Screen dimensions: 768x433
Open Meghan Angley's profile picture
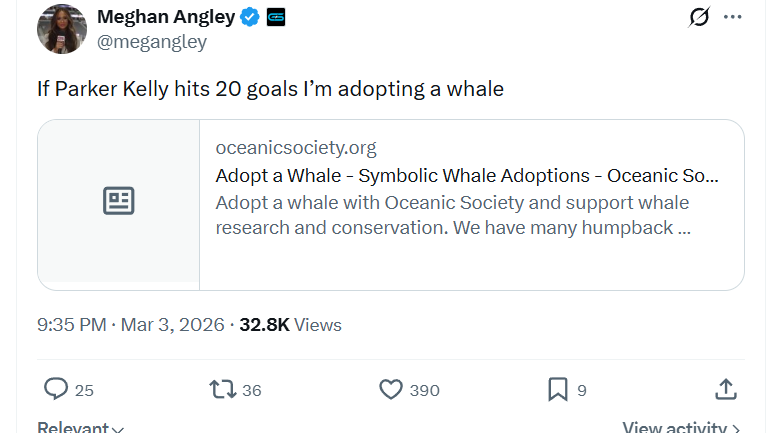[x=62, y=29]
